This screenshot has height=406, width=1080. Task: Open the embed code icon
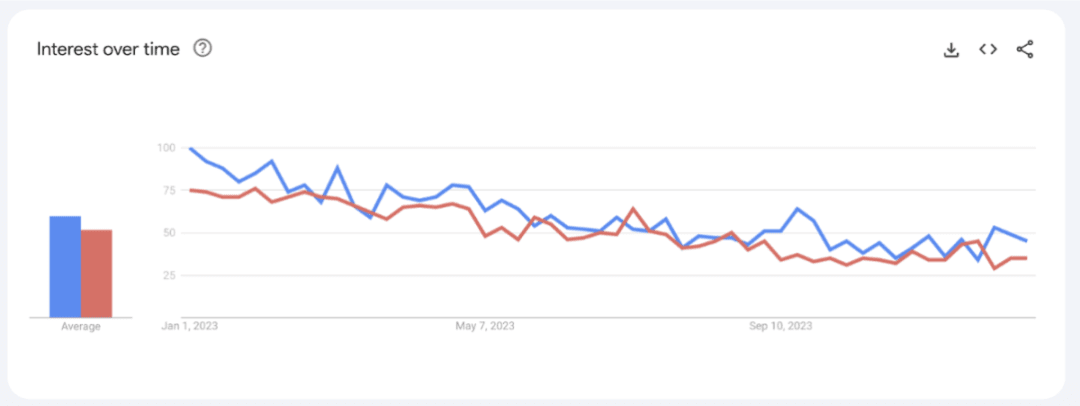988,49
